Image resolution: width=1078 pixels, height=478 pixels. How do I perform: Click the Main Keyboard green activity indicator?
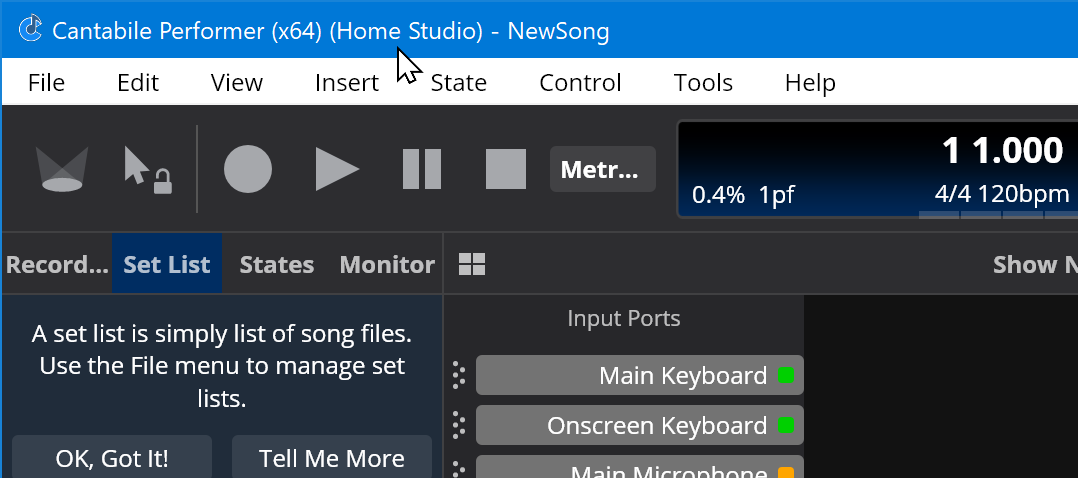pyautogui.click(x=786, y=376)
